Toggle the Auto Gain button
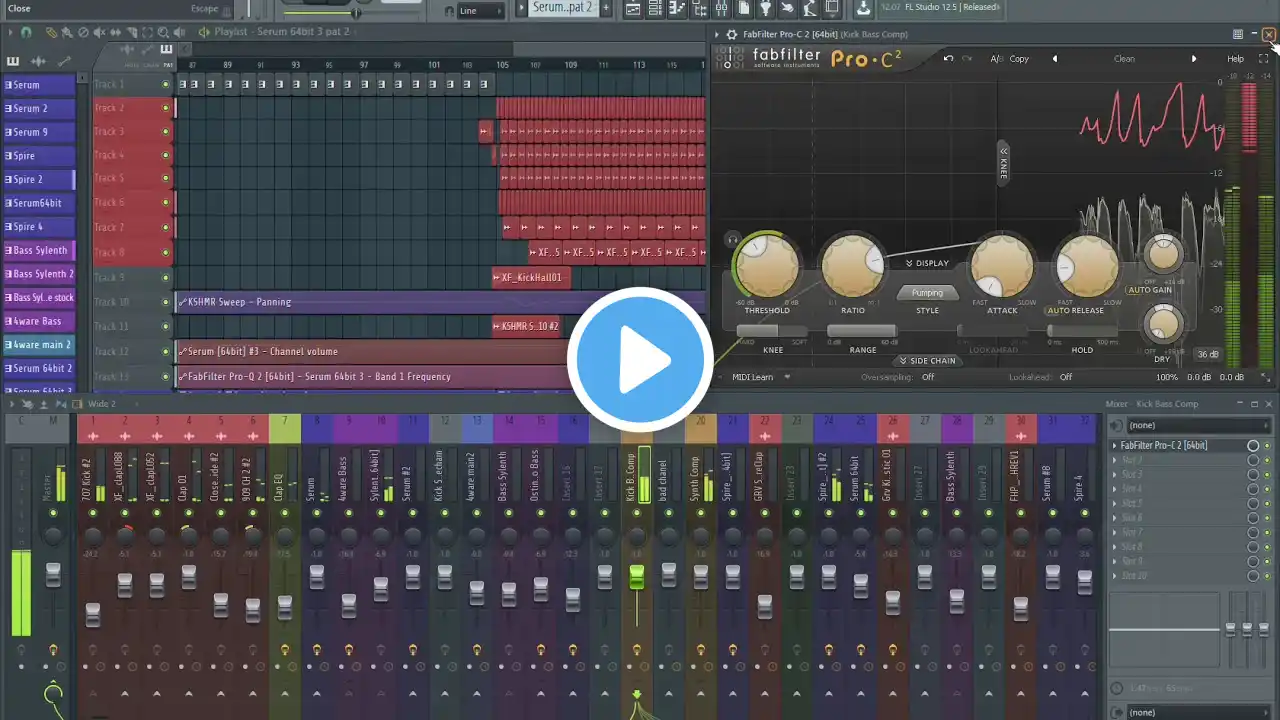Viewport: 1280px width, 720px height. [x=1149, y=290]
